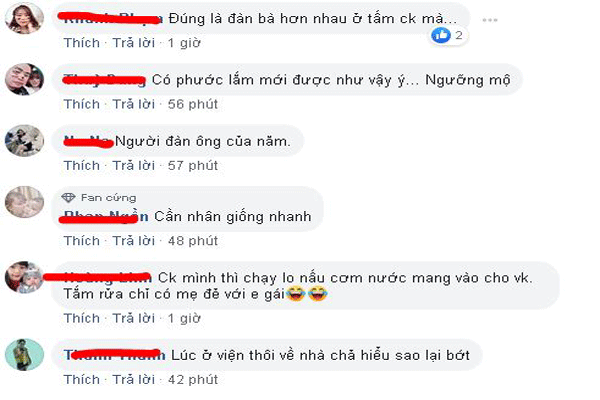Click Thích under the 'Ck mình' comment

click(82, 318)
